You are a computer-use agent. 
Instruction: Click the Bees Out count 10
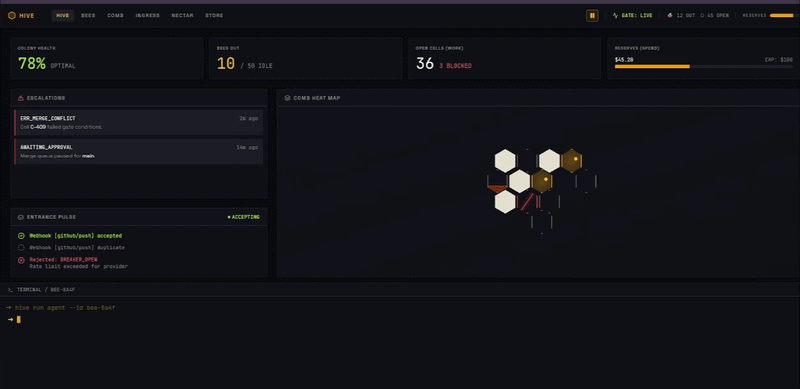tap(226, 64)
